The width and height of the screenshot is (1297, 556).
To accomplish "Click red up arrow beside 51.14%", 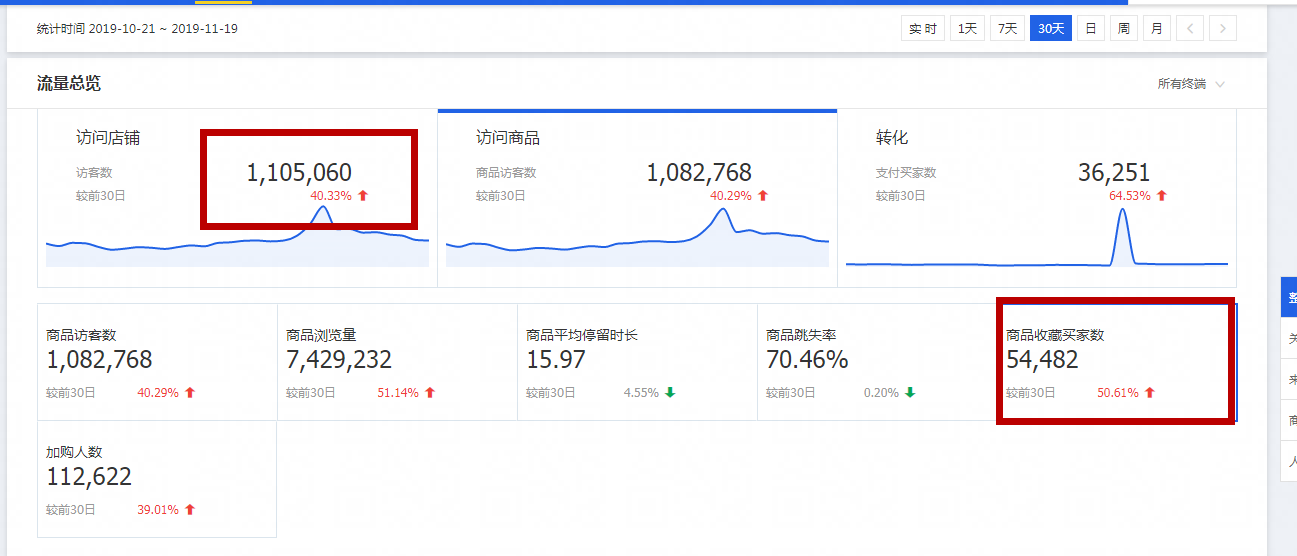I will (430, 393).
